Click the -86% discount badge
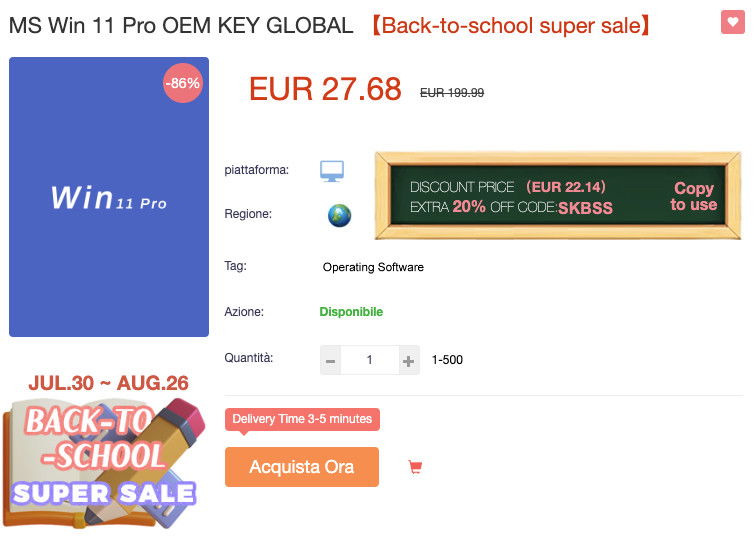The width and height of the screenshot is (754, 537). [183, 84]
